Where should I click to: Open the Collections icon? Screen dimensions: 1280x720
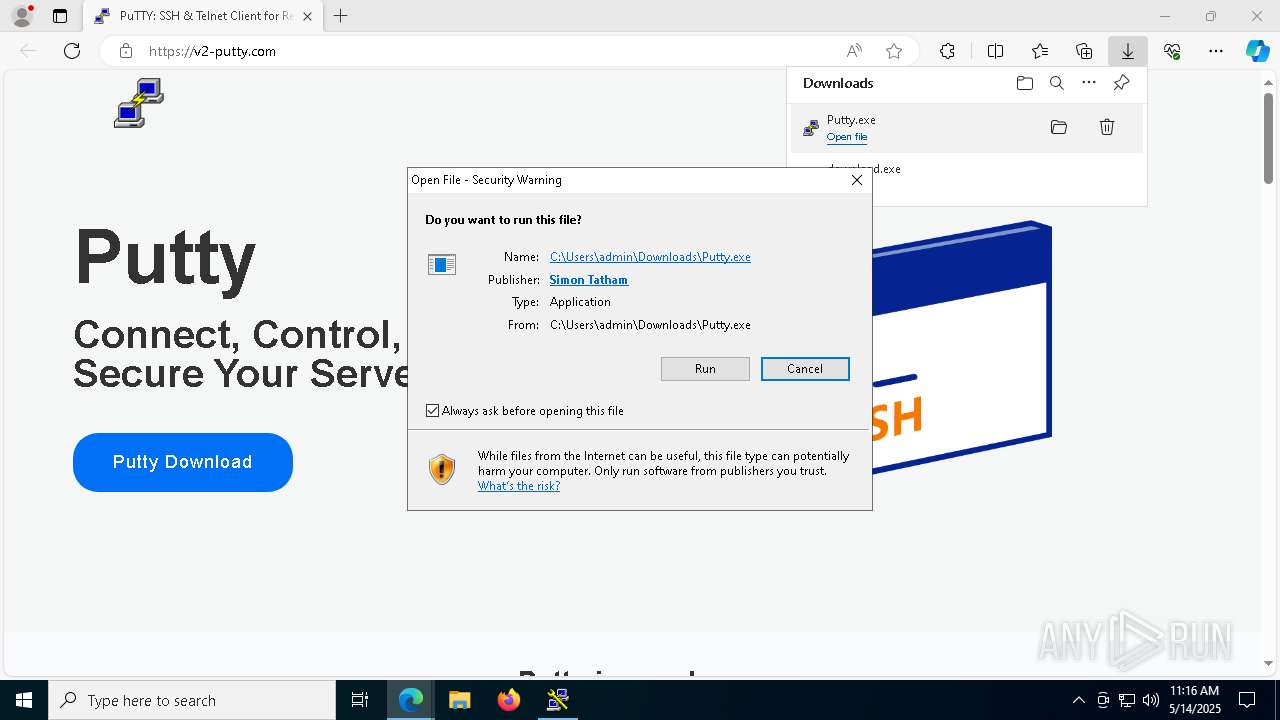(1084, 51)
